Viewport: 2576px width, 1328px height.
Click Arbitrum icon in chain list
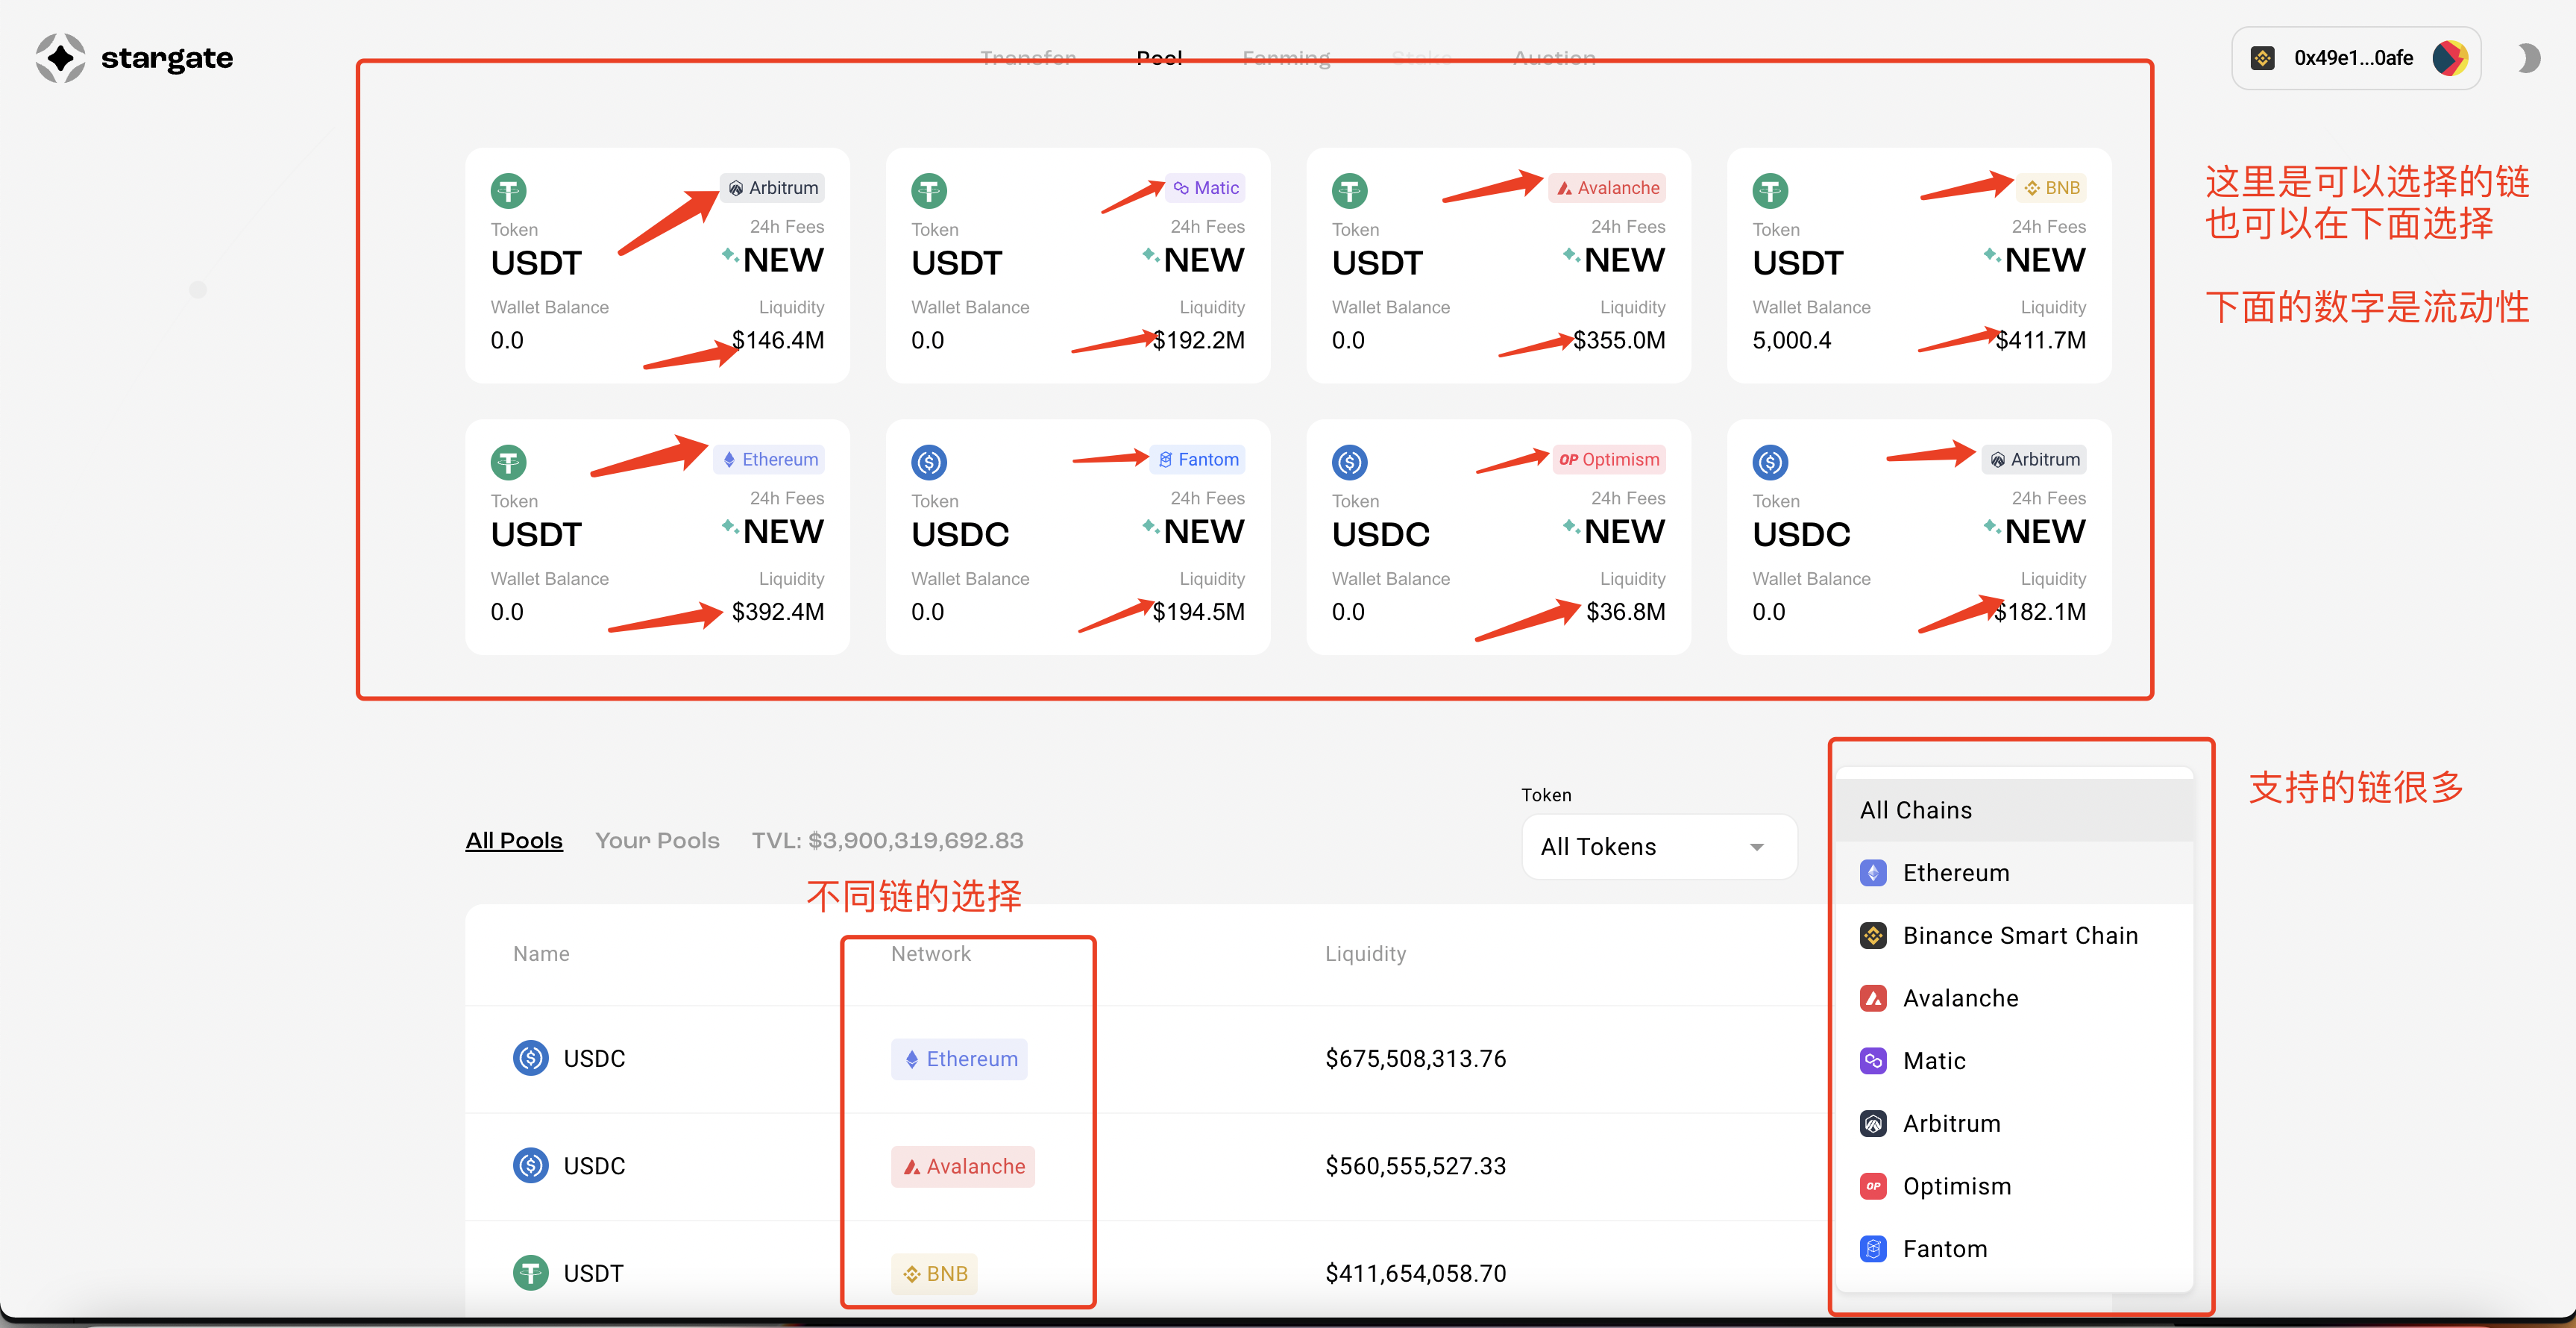pyautogui.click(x=1873, y=1124)
